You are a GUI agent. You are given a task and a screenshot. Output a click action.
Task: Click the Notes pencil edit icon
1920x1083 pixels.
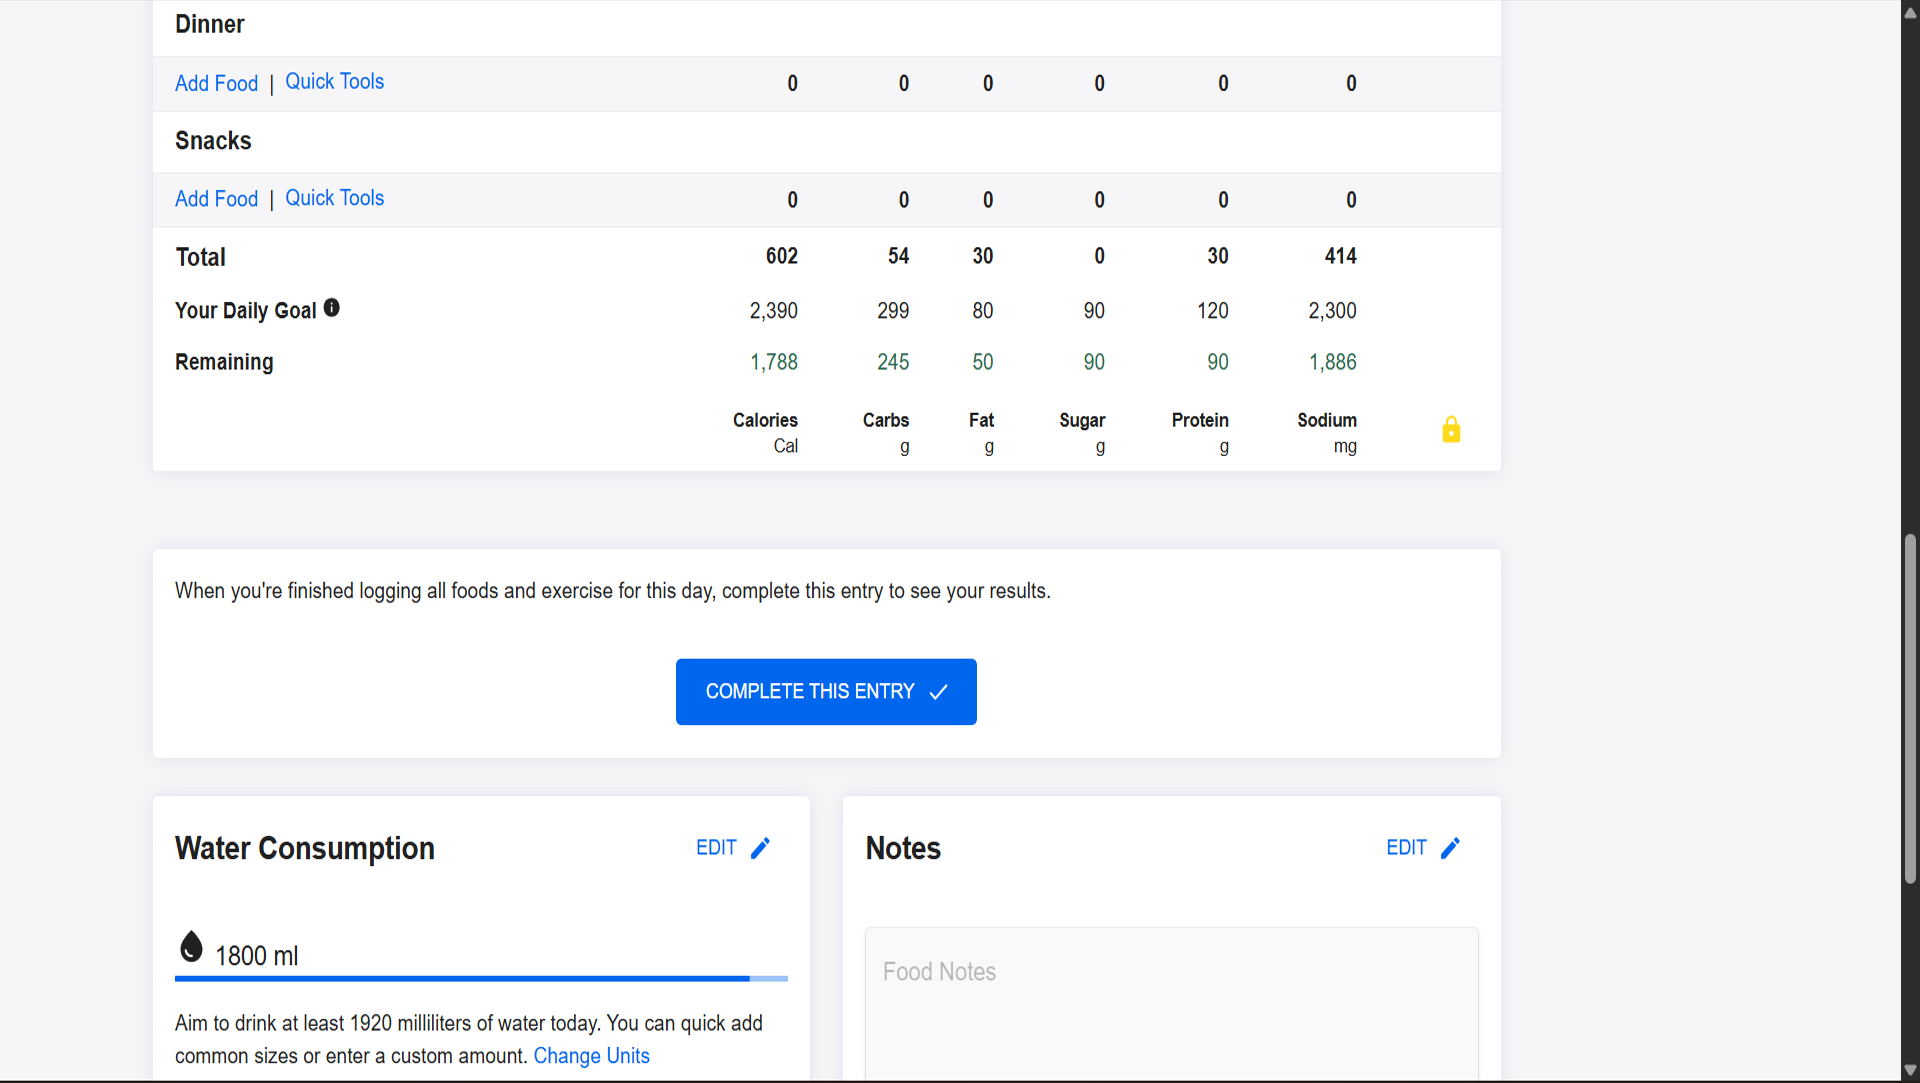pos(1451,848)
